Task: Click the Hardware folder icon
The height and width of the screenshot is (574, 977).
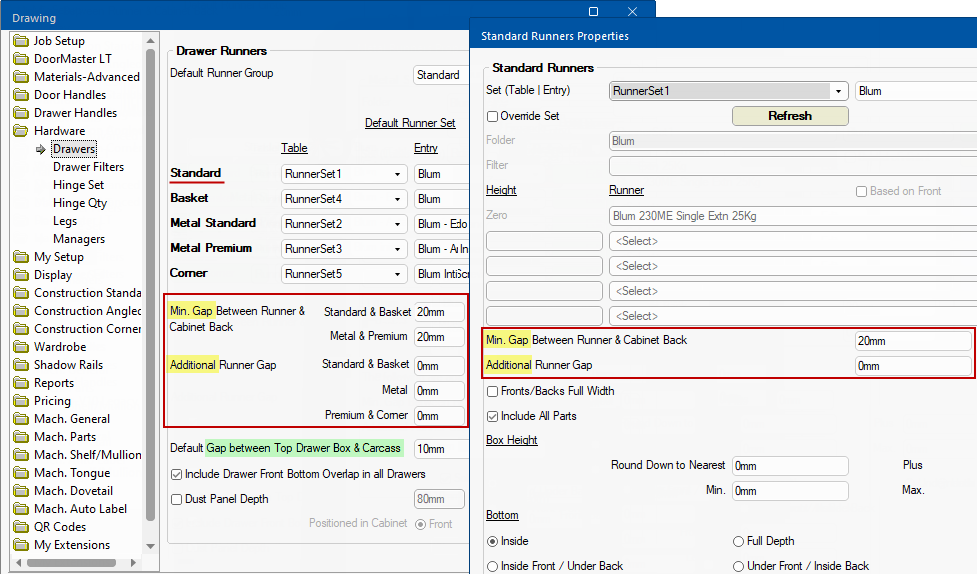Action: (x=21, y=131)
